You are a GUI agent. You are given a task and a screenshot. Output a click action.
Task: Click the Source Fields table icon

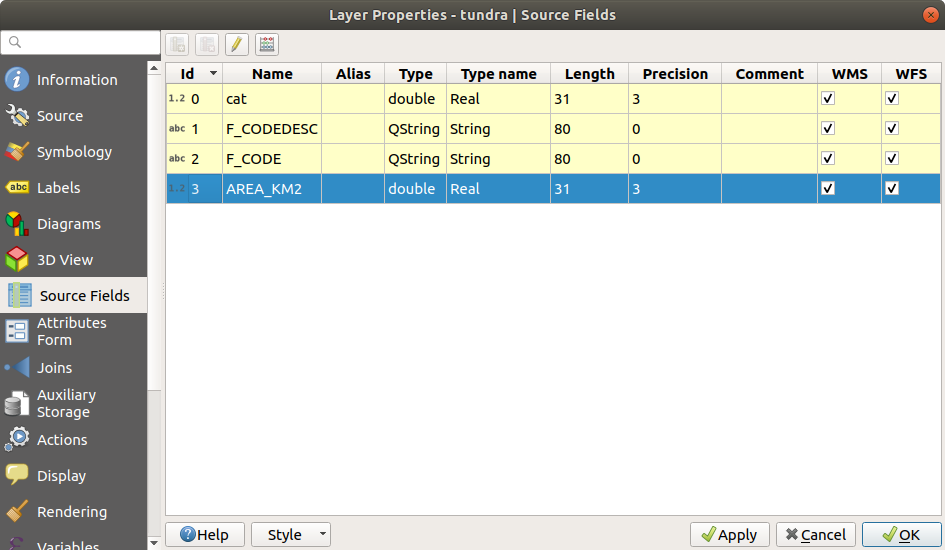(x=19, y=295)
